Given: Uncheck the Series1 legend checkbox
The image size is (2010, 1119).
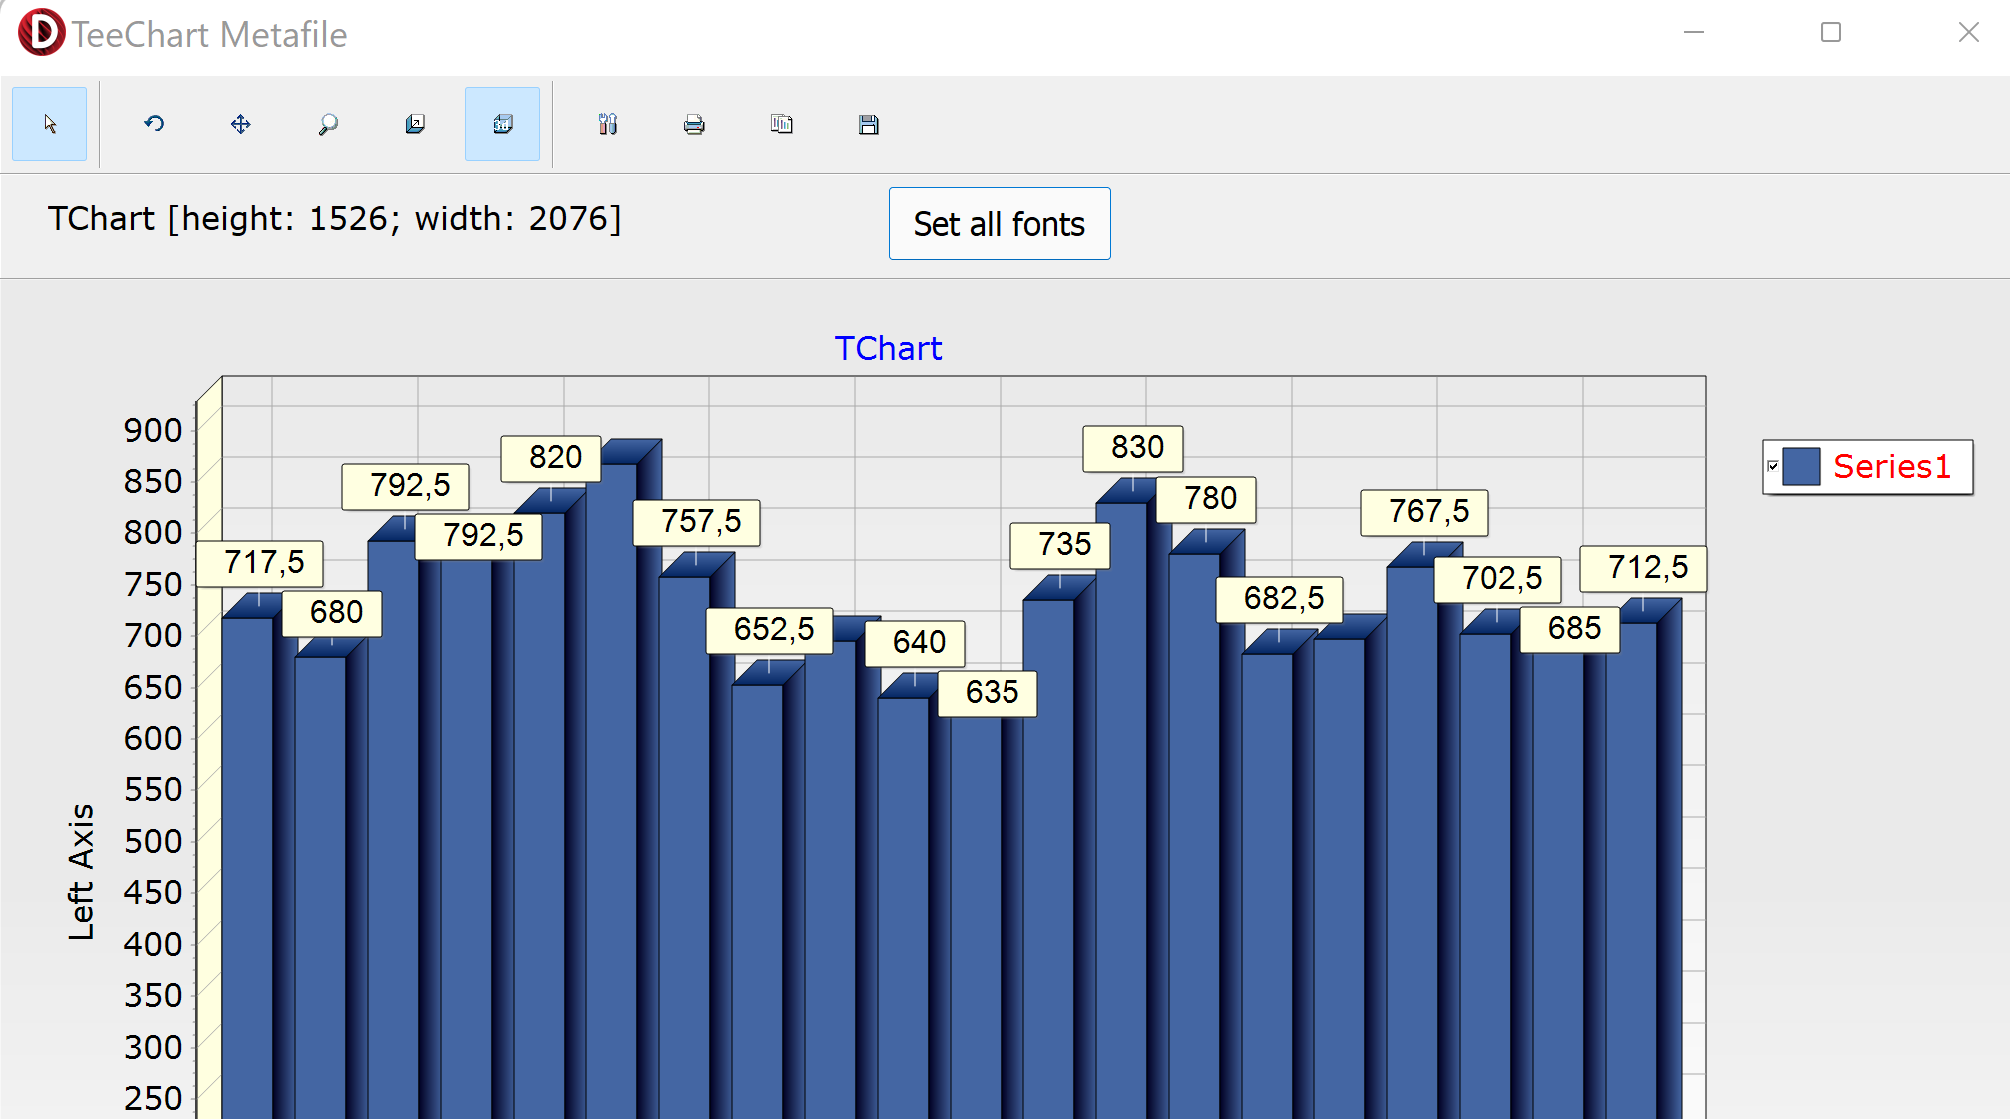Looking at the screenshot, I should click(1773, 466).
